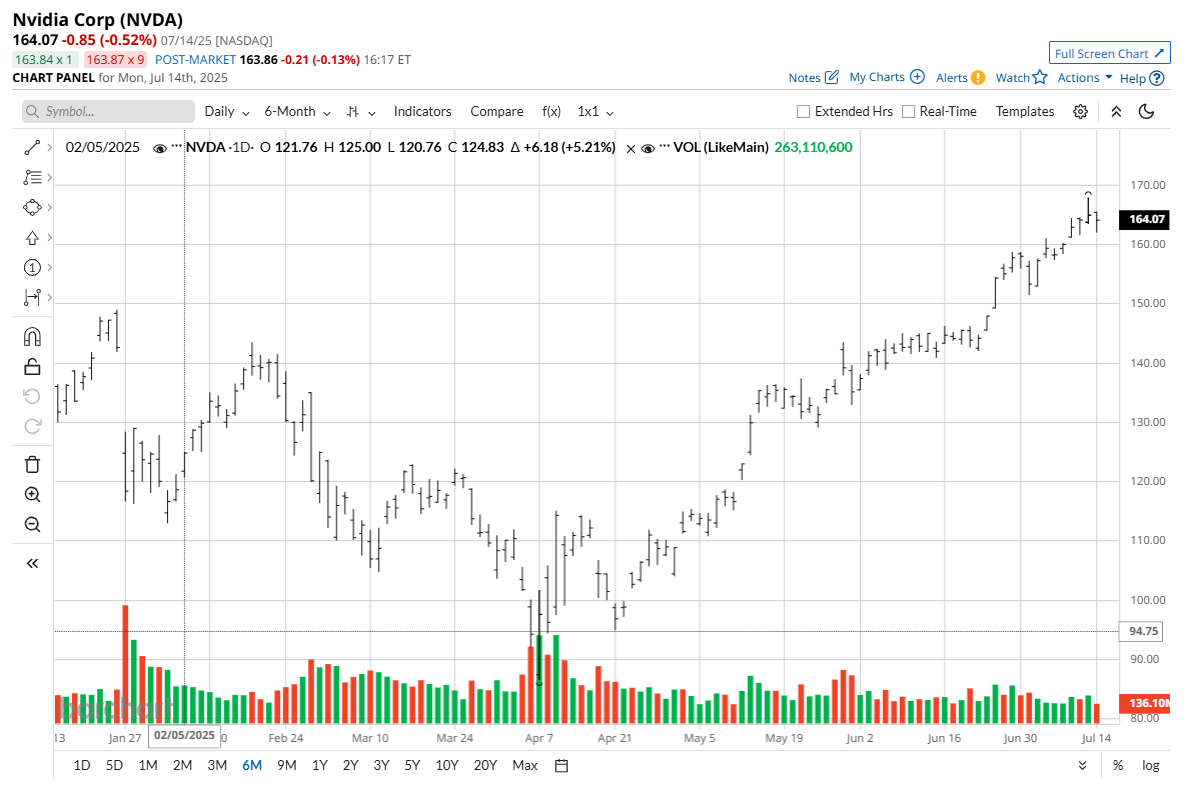Pick the numbered label annotation tool

point(32,267)
